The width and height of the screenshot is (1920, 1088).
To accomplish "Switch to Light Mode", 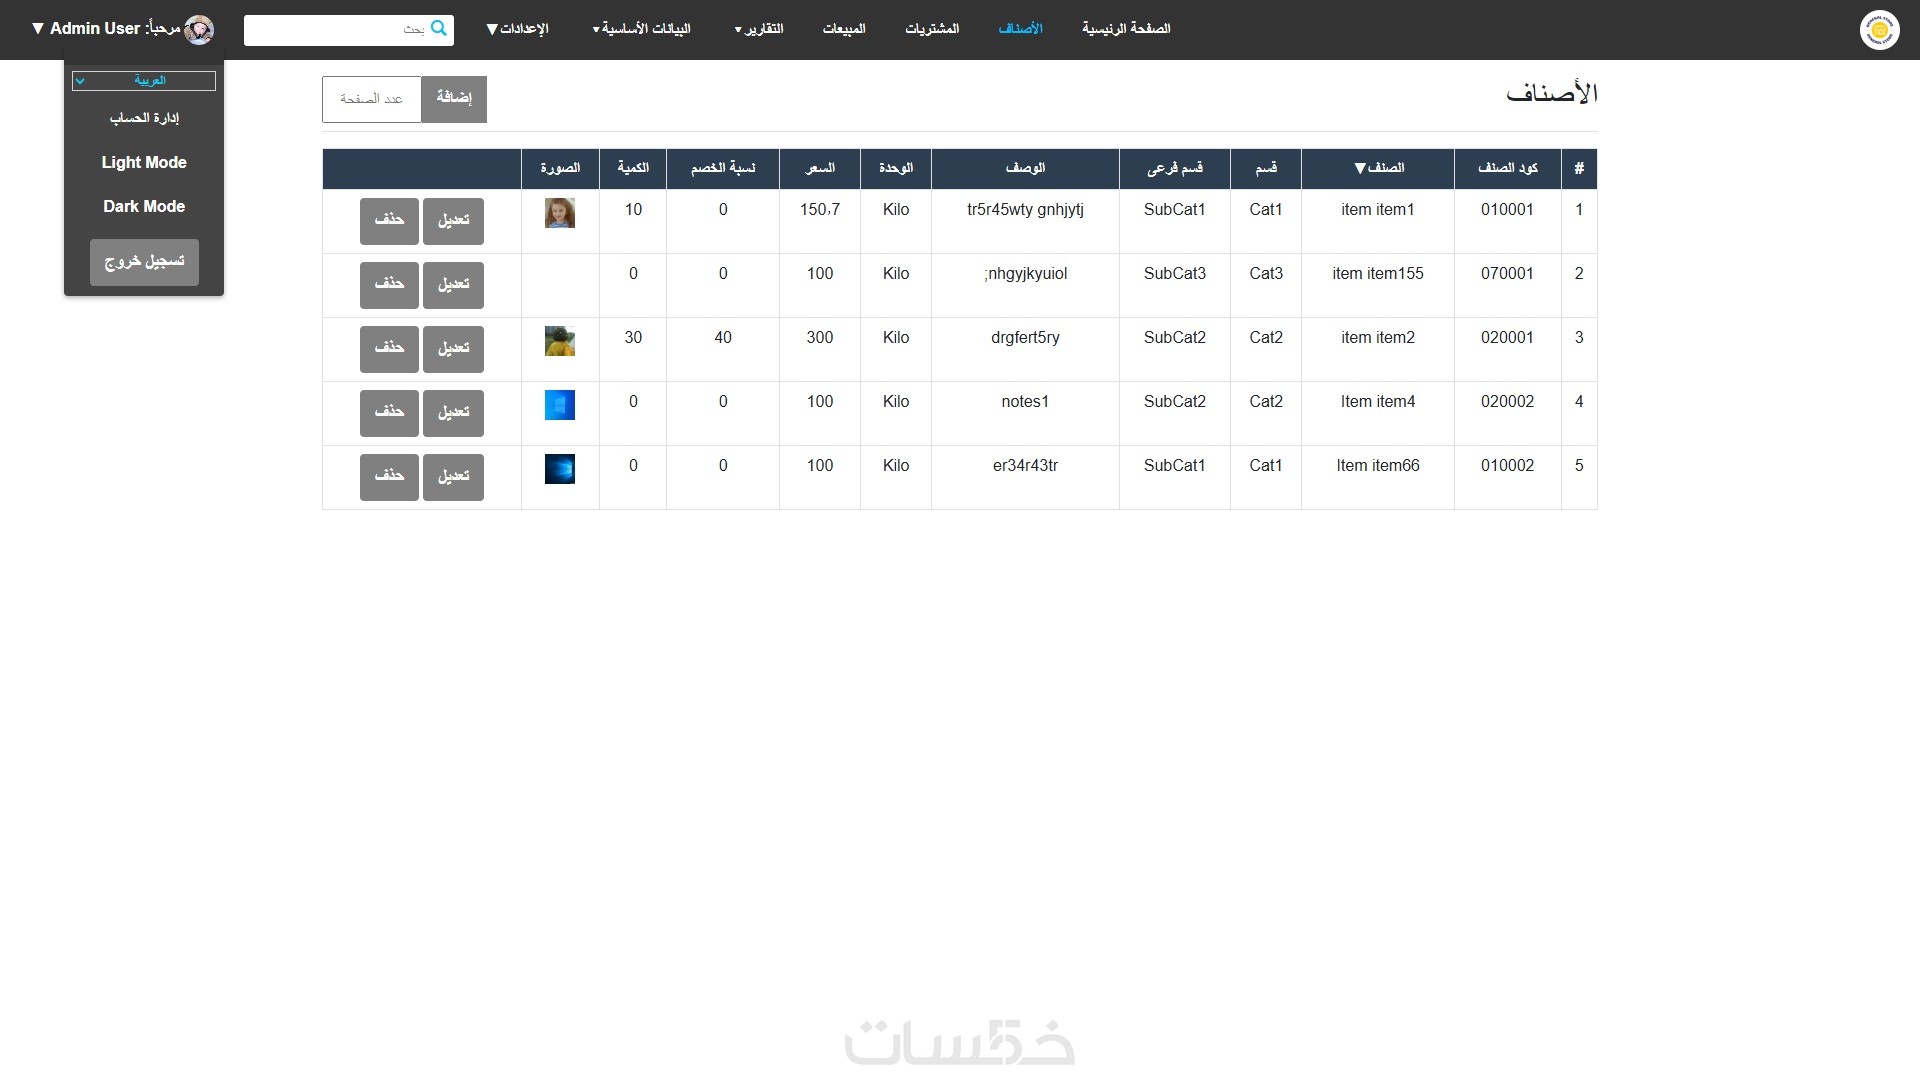I will [x=144, y=162].
